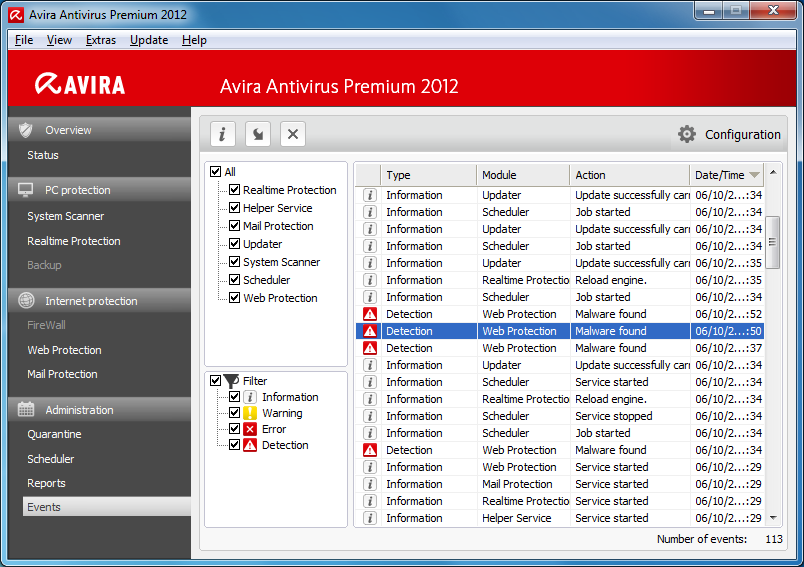
Task: Click the calendar icon beside Administration
Action: point(26,410)
